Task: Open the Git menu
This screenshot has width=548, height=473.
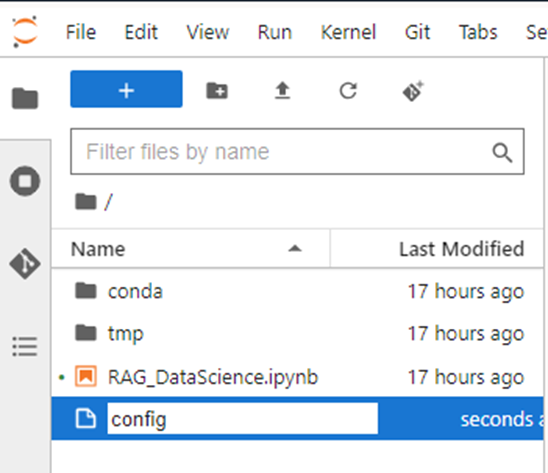Action: click(x=417, y=32)
